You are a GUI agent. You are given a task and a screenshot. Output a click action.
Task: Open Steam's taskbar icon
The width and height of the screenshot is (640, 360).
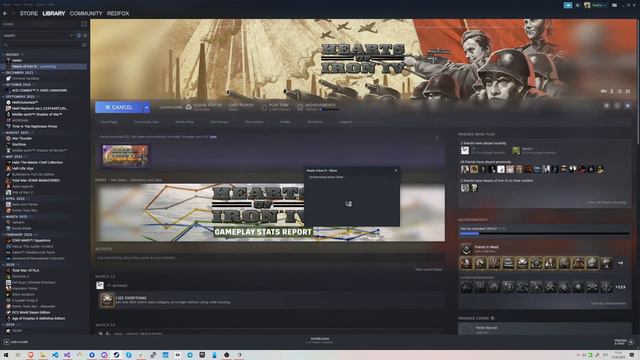(116, 355)
